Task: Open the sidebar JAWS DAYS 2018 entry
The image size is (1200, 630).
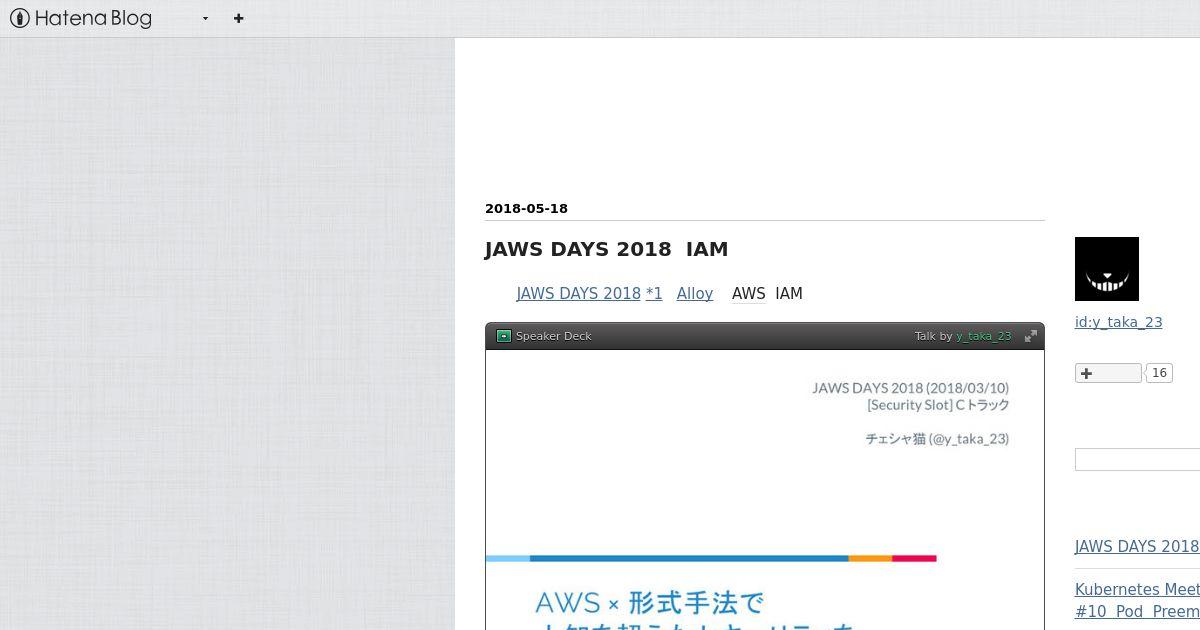Action: tap(1137, 547)
